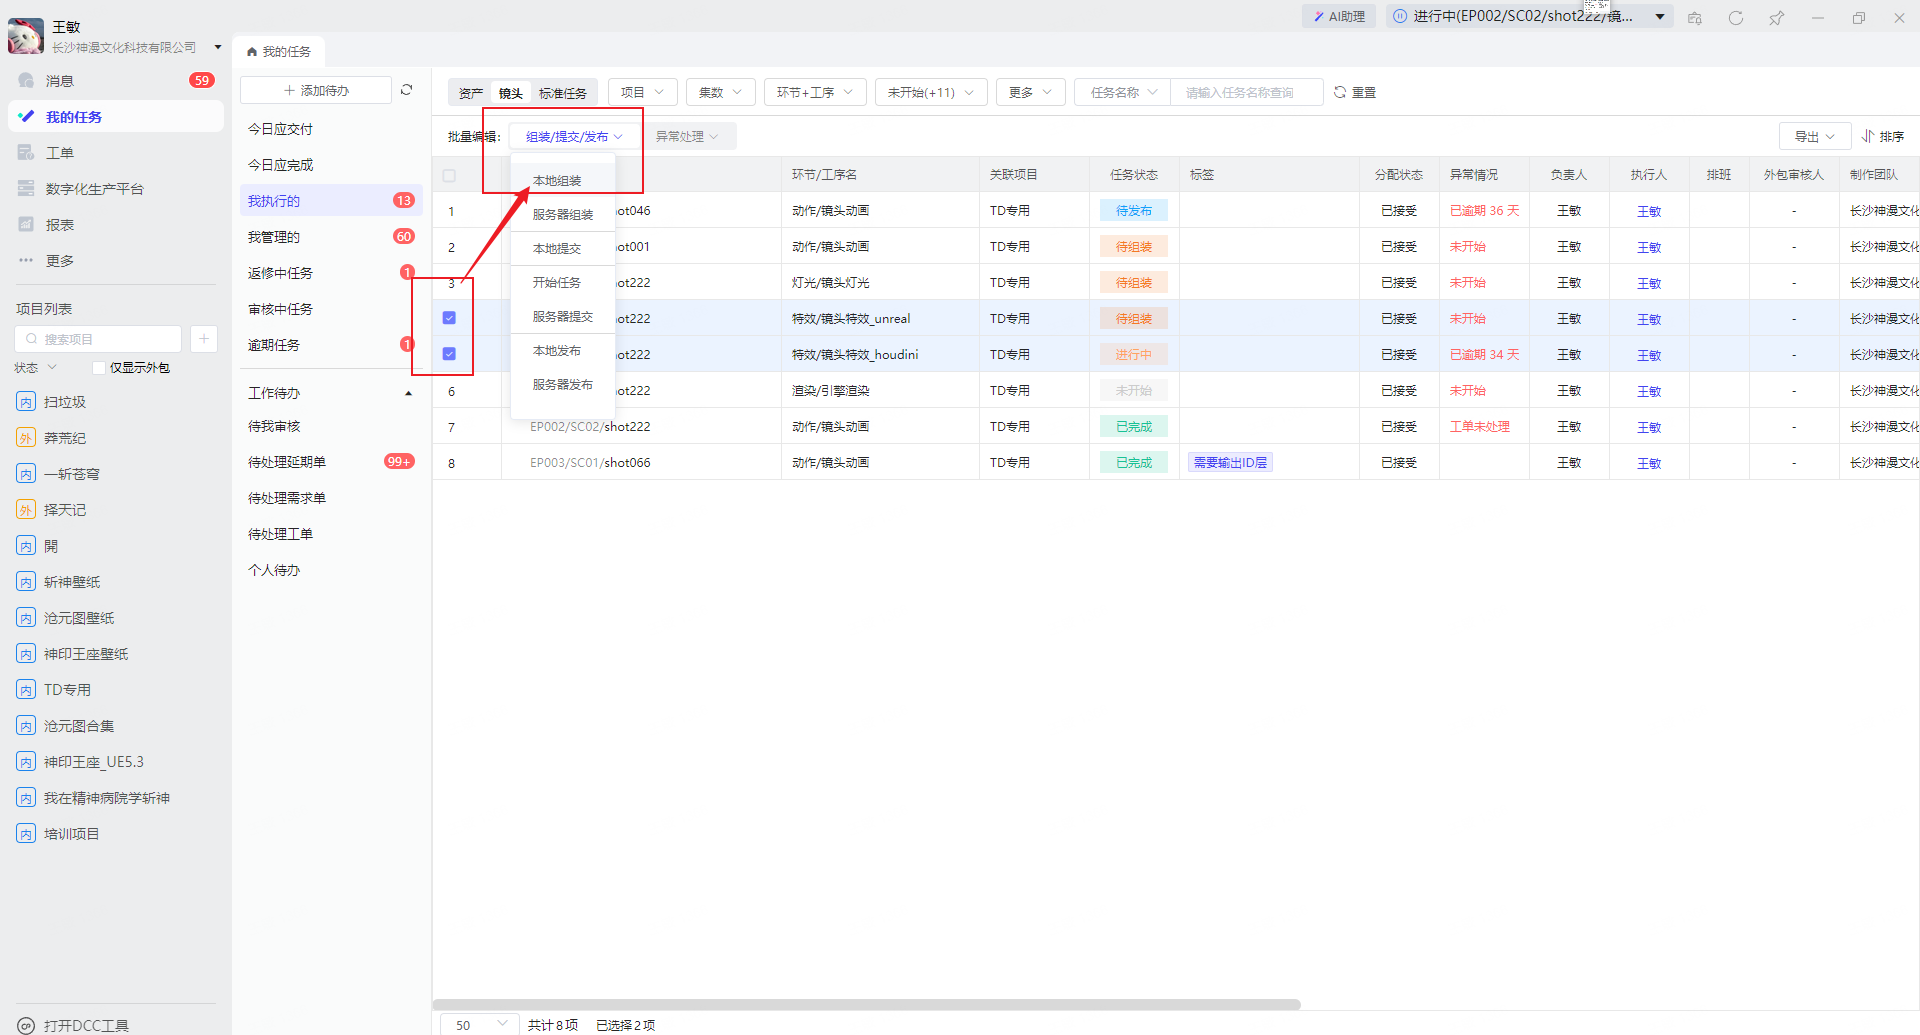Click the pin icon in title bar
Screen dimensions: 1920x1035
coord(1776,18)
